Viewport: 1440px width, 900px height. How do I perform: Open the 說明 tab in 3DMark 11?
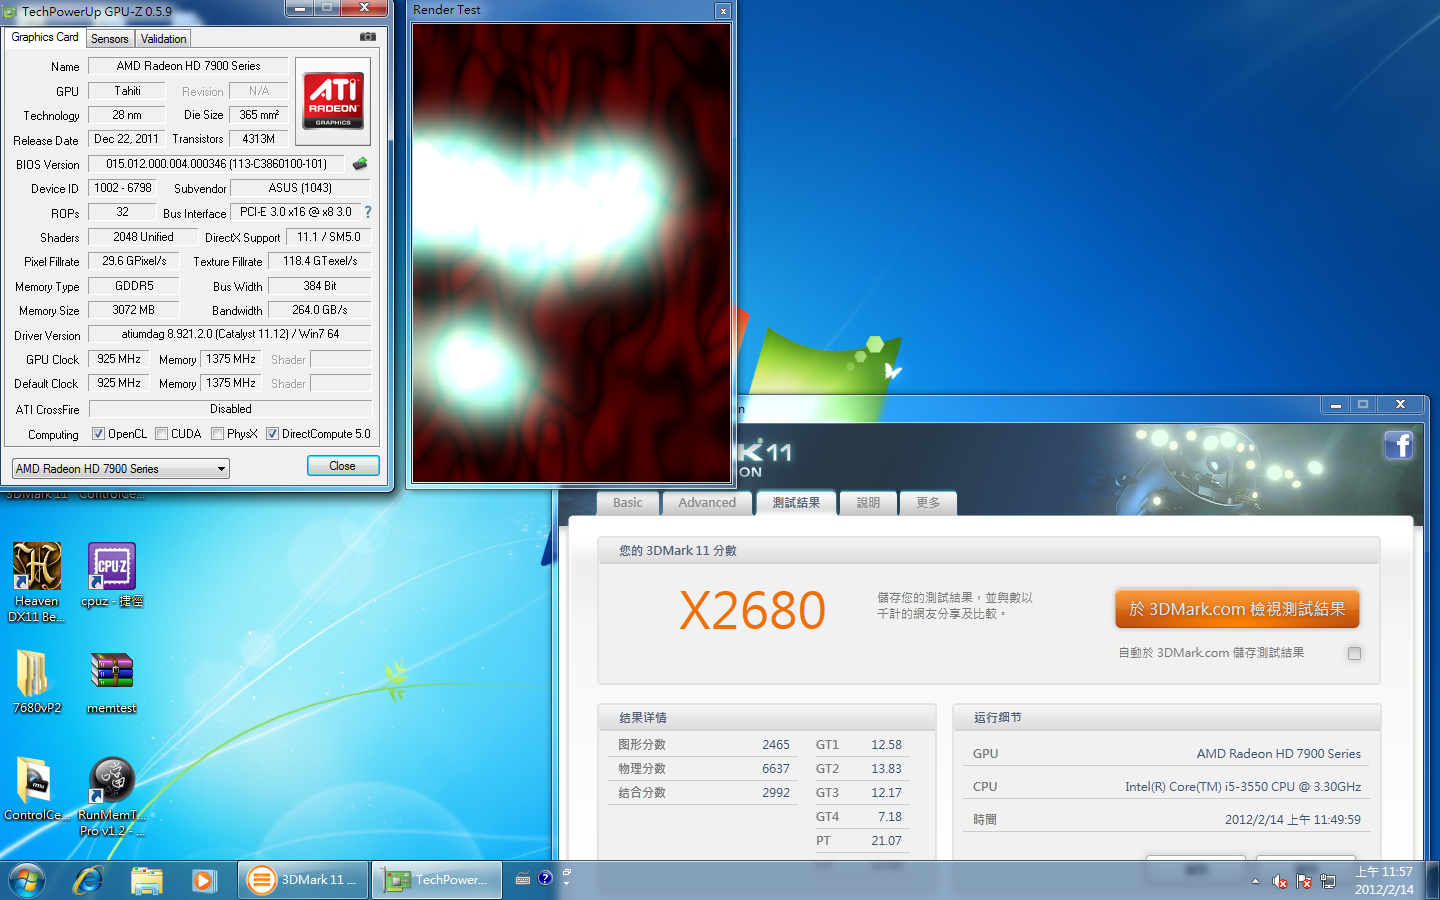868,503
